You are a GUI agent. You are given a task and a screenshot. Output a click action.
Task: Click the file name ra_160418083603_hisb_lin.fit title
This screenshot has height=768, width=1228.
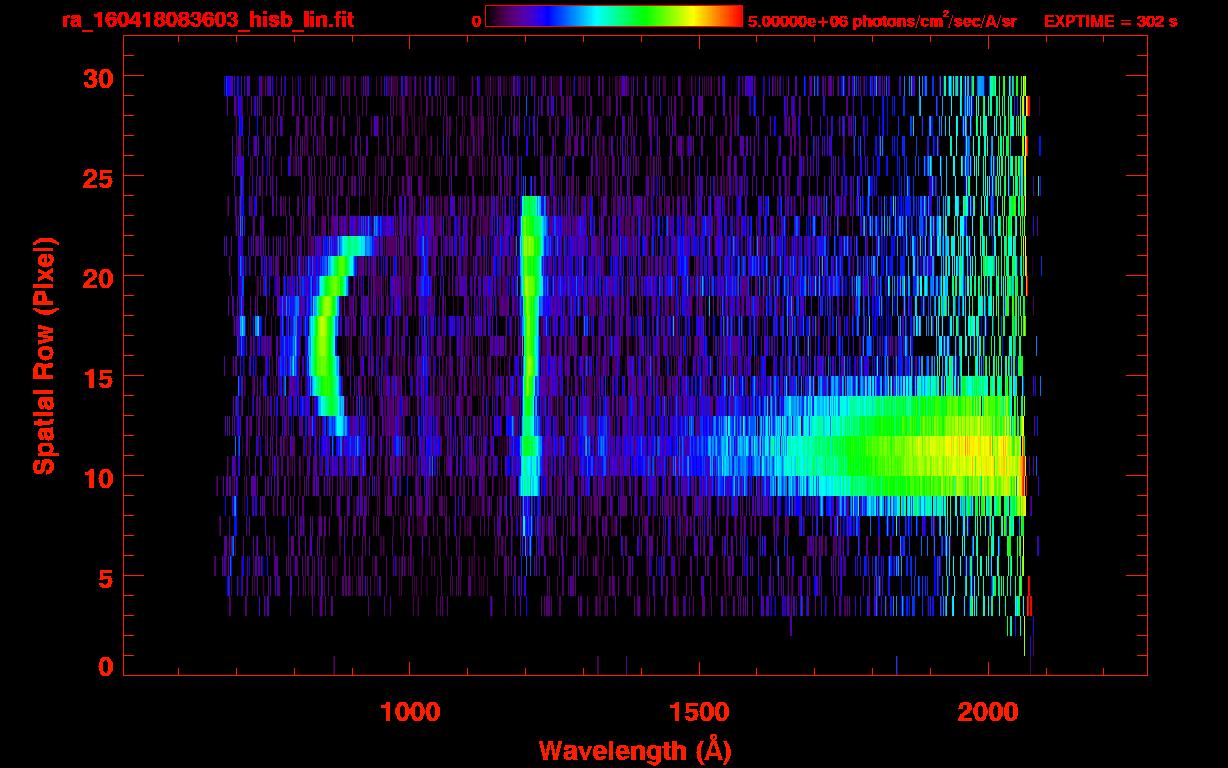(x=207, y=20)
